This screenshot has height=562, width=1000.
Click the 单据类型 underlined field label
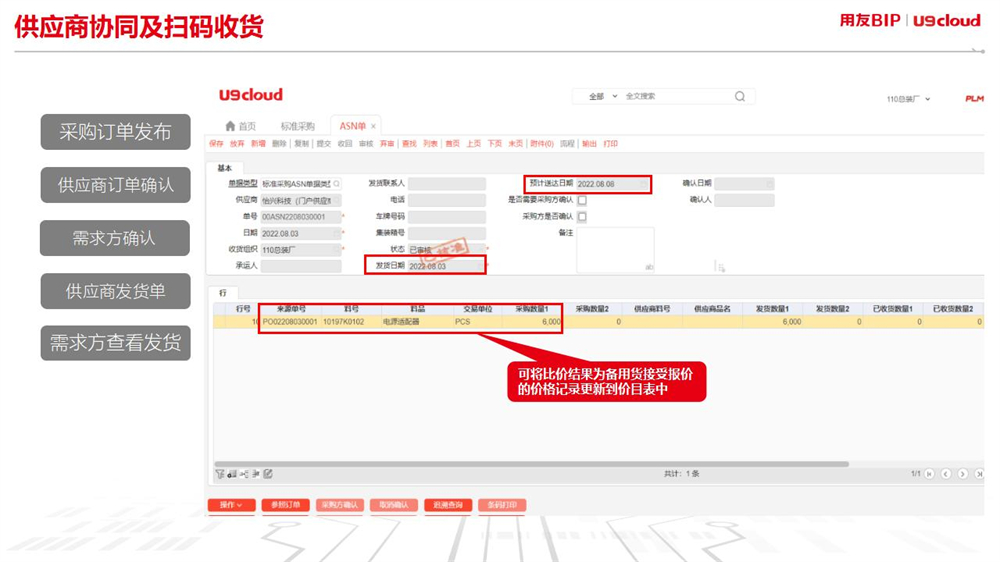pos(243,183)
